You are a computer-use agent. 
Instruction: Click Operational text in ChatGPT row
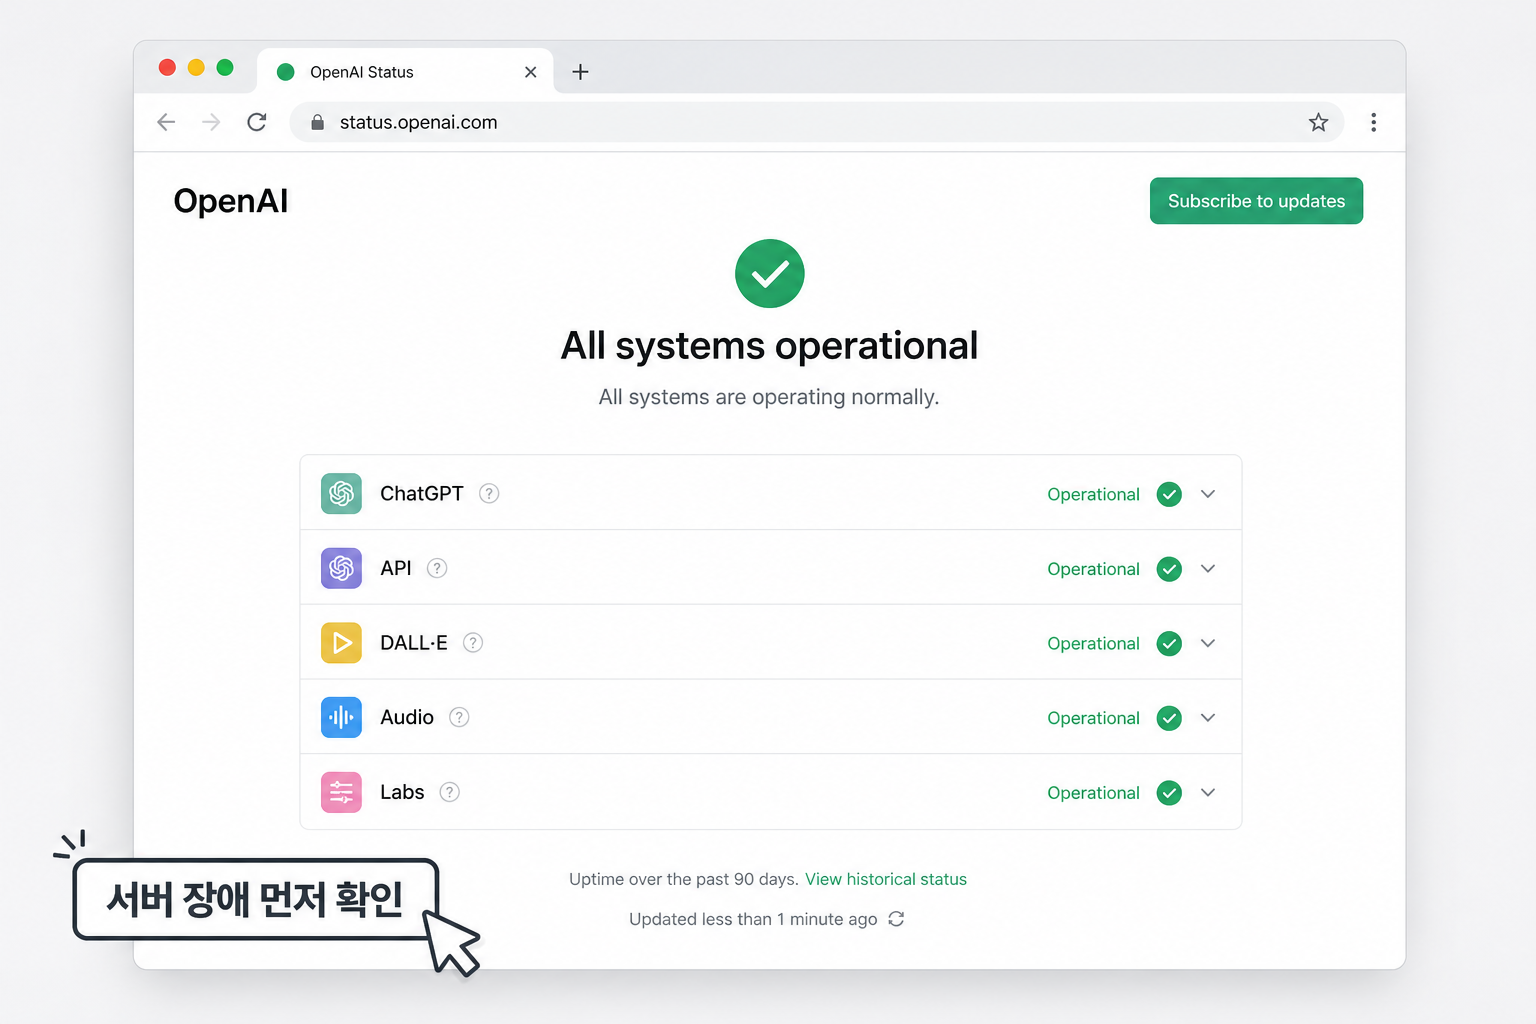click(x=1093, y=494)
